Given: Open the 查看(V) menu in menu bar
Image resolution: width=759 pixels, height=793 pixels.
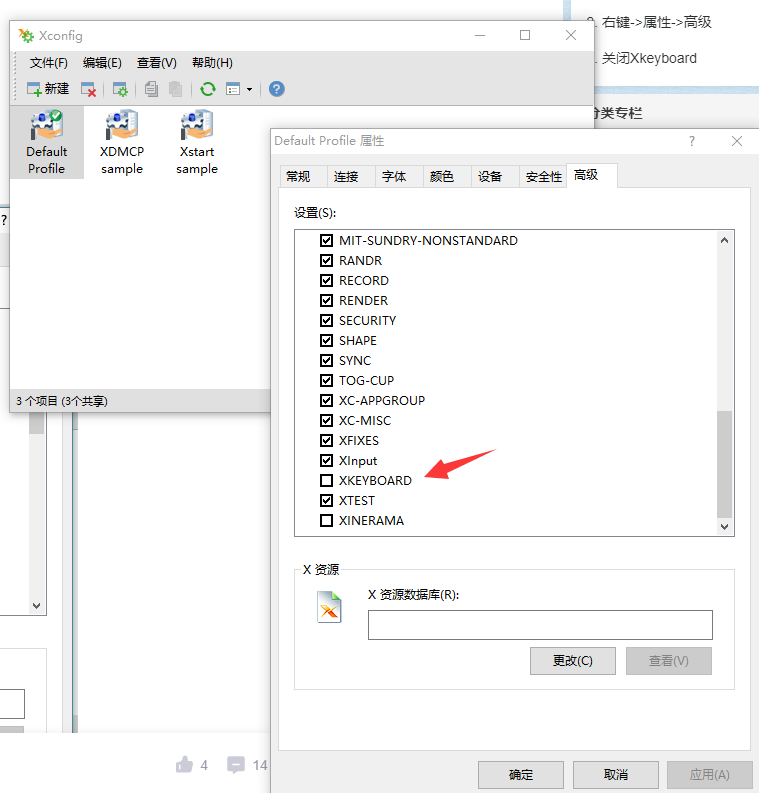Looking at the screenshot, I should coord(157,63).
